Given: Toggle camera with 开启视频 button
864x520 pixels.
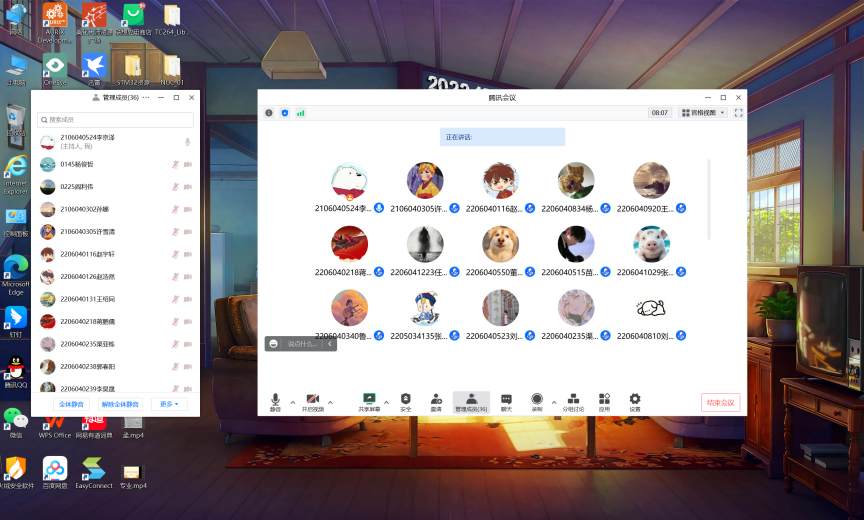Looking at the screenshot, I should point(312,401).
